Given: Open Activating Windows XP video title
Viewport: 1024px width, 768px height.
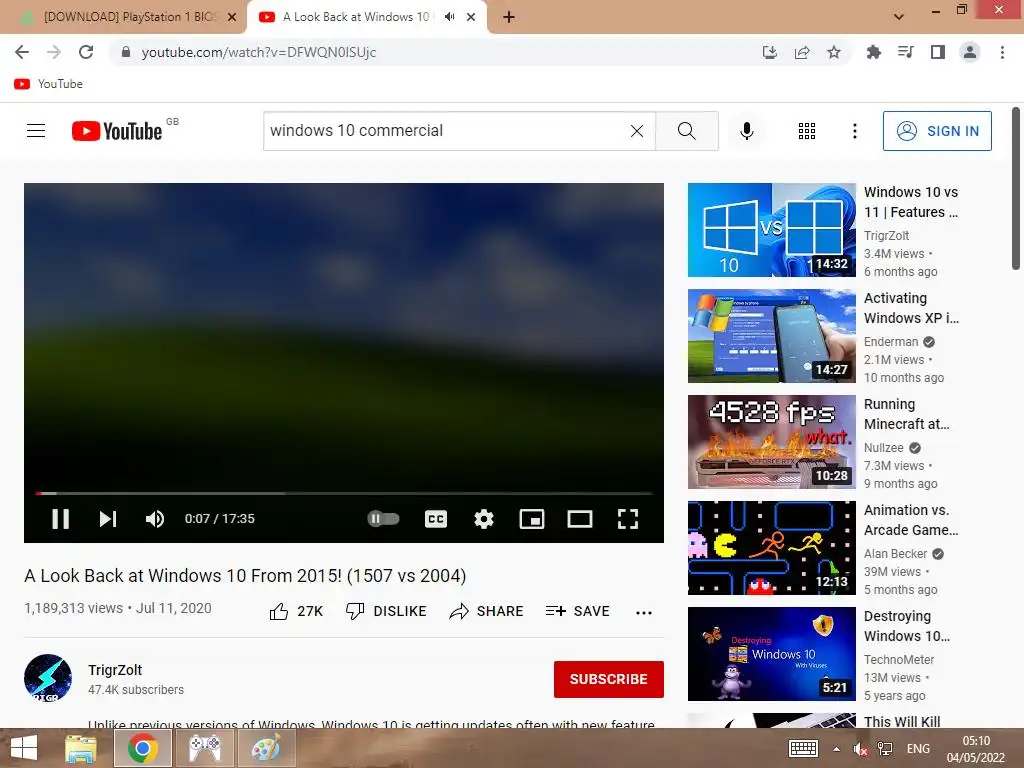Looking at the screenshot, I should click(x=911, y=308).
